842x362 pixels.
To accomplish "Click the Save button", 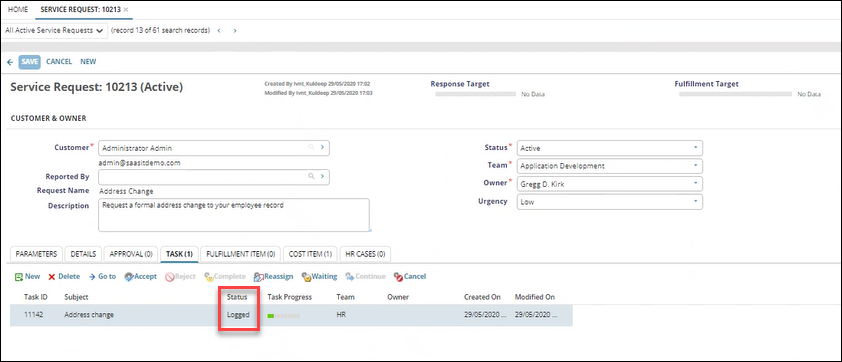I will click(x=30, y=62).
